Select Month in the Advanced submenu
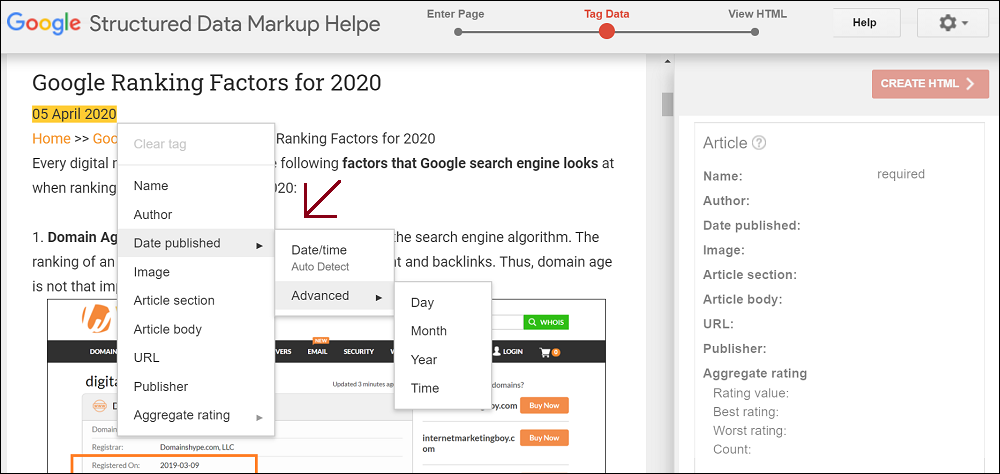Screen dimensions: 1000x474 (x=443, y=331)
